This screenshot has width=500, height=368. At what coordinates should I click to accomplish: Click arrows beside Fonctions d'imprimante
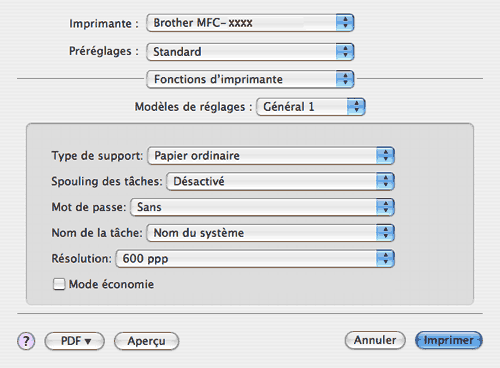[345, 79]
